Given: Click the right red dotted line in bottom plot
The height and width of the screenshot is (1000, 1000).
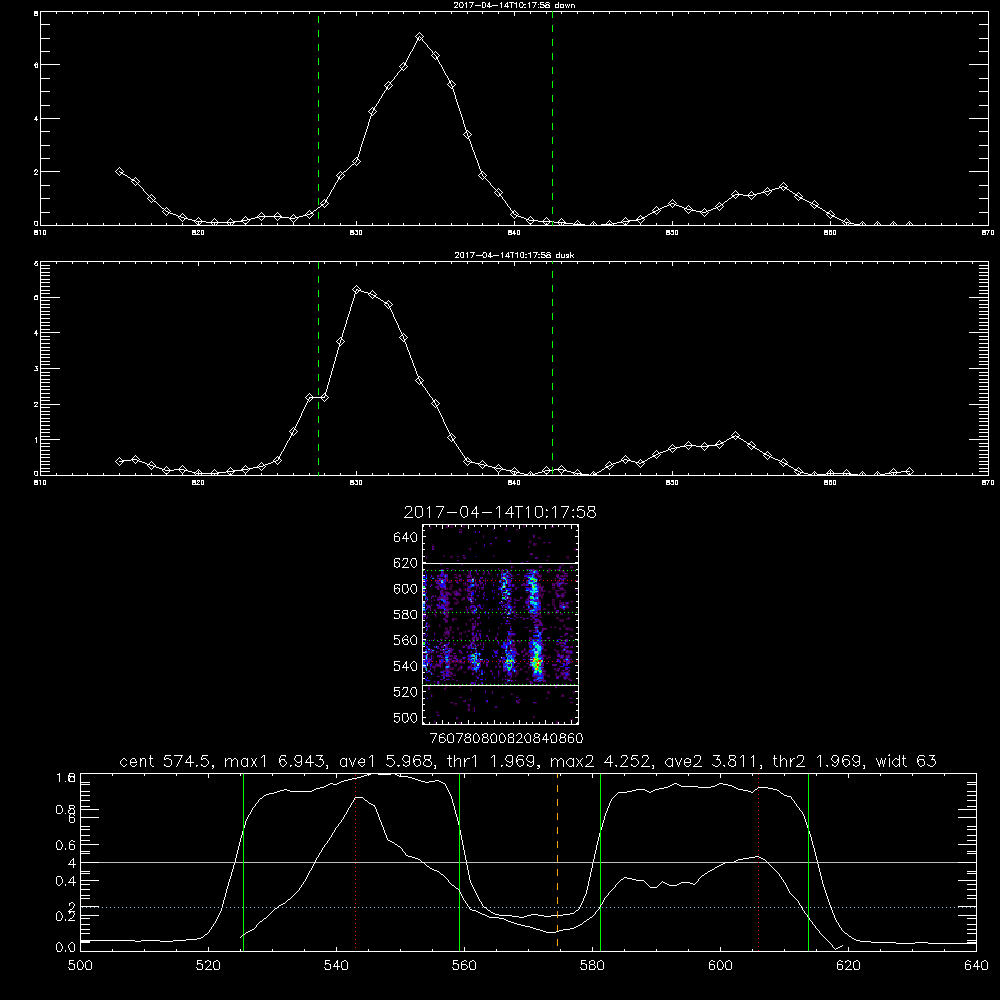Looking at the screenshot, I should (758, 861).
